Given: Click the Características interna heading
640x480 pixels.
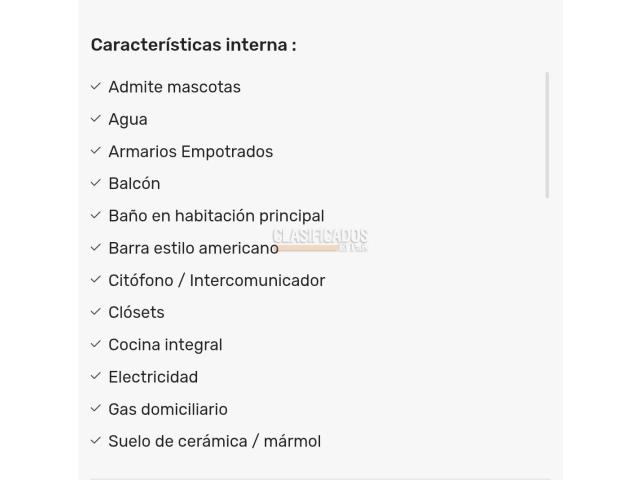Looking at the screenshot, I should (193, 45).
